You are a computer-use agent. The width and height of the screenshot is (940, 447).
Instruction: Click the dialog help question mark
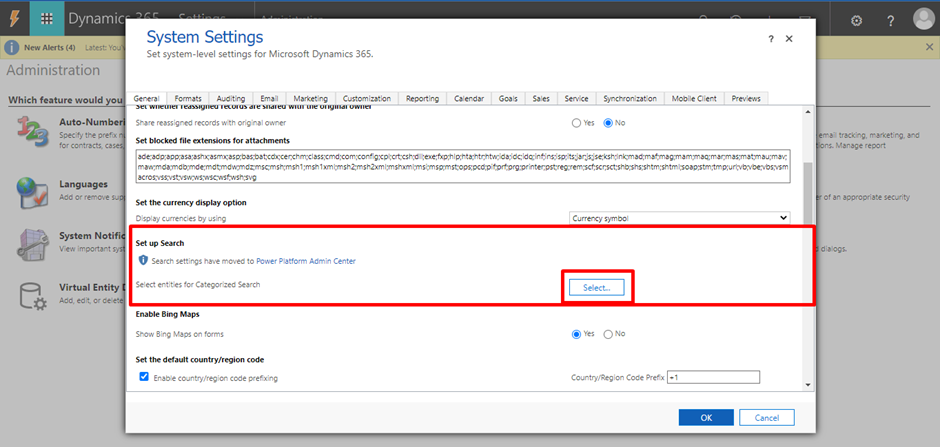tap(771, 39)
